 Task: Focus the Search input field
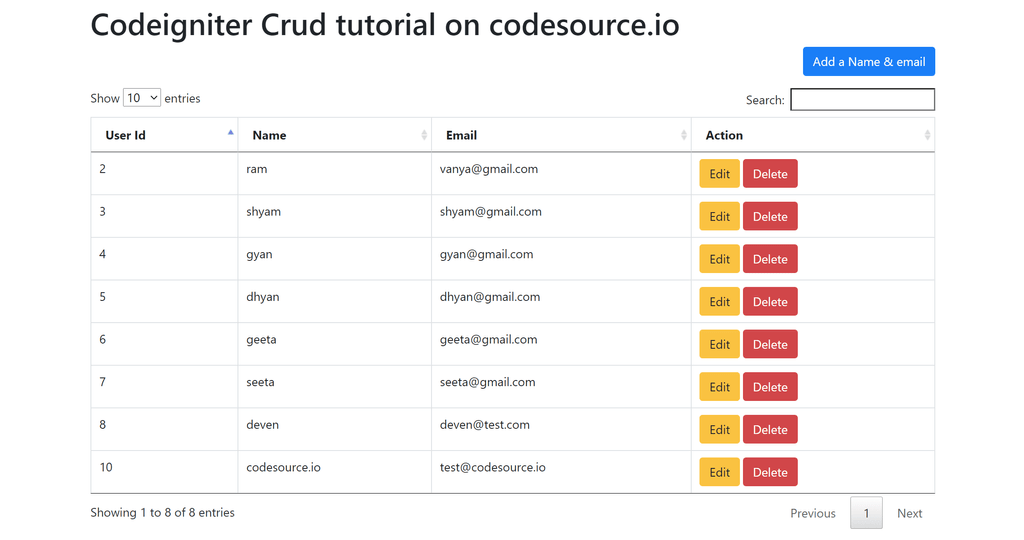click(x=862, y=100)
